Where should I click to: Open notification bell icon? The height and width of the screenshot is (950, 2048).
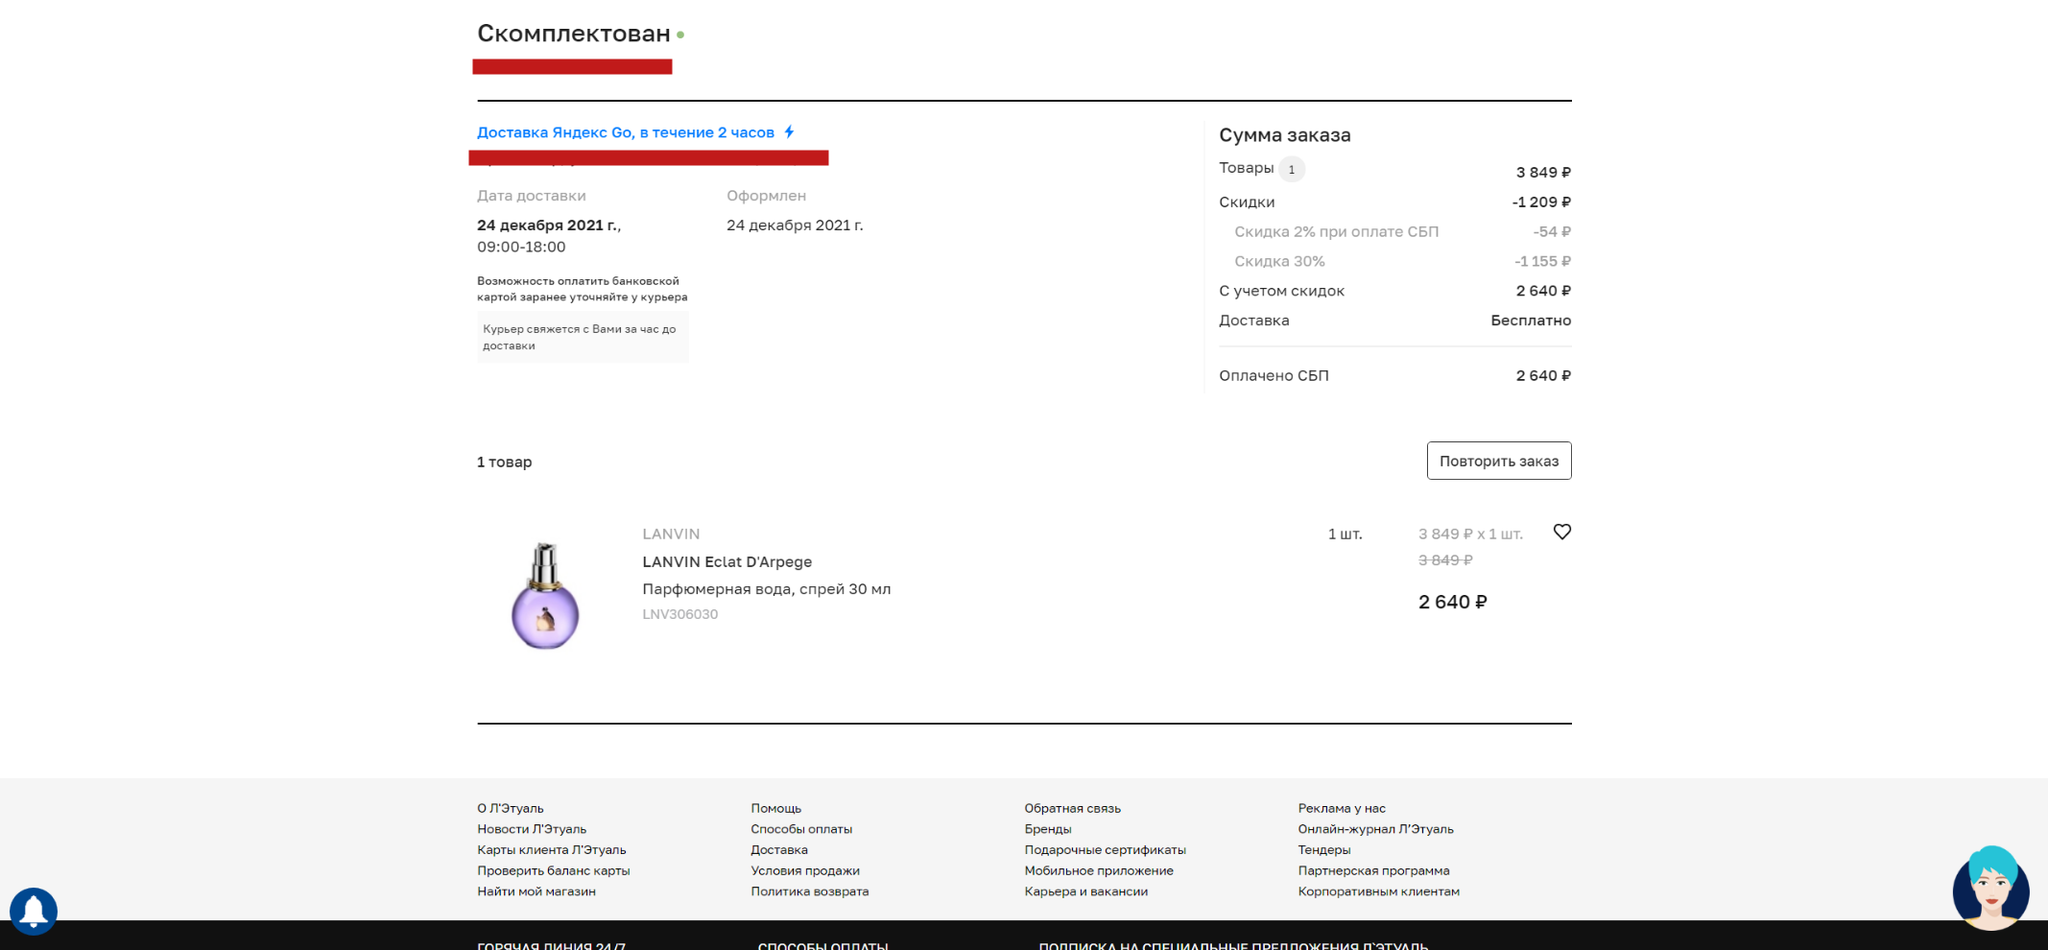tap(34, 911)
